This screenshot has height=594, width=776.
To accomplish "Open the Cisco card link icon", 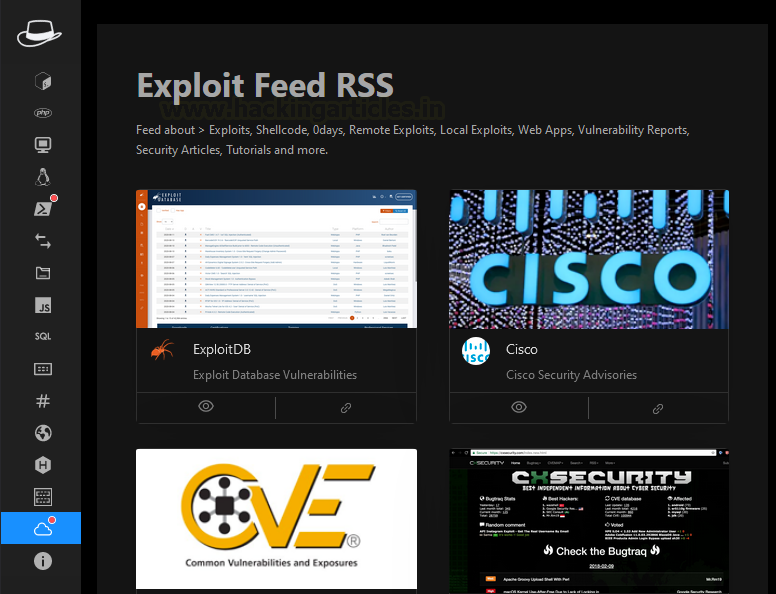I will pyautogui.click(x=658, y=409).
